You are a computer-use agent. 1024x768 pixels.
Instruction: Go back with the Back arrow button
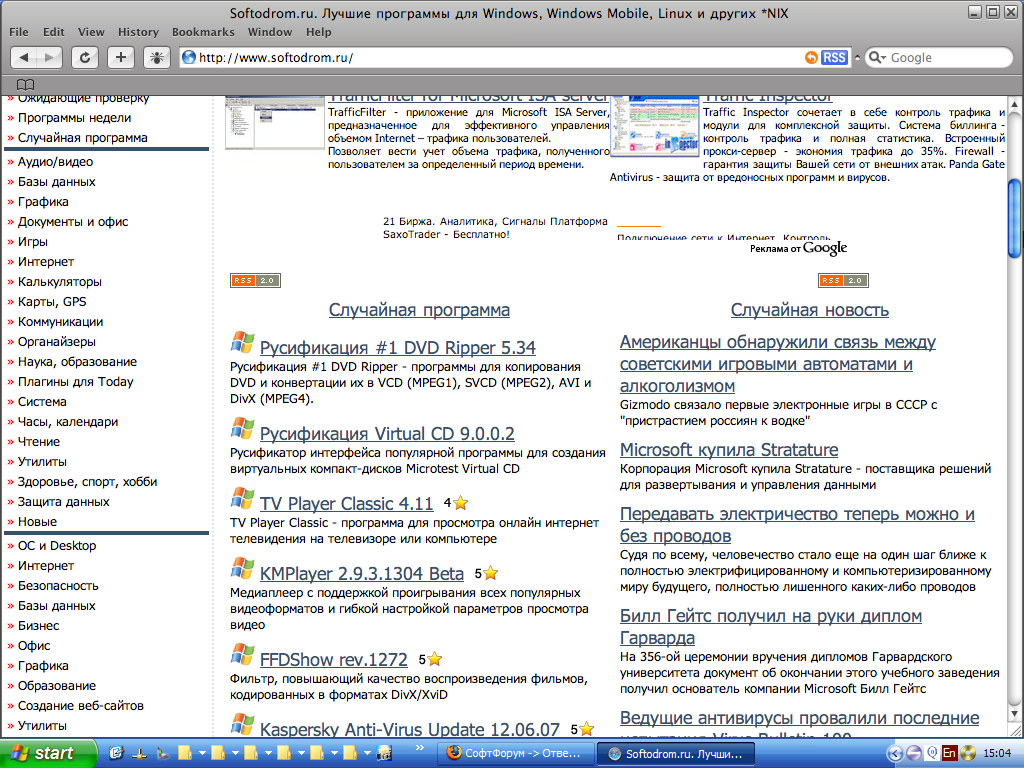click(24, 57)
